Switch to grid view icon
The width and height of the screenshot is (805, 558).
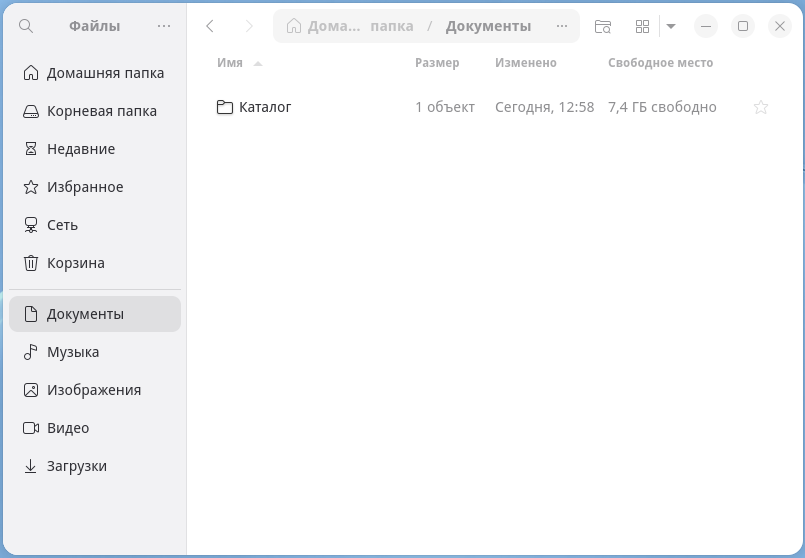click(642, 26)
